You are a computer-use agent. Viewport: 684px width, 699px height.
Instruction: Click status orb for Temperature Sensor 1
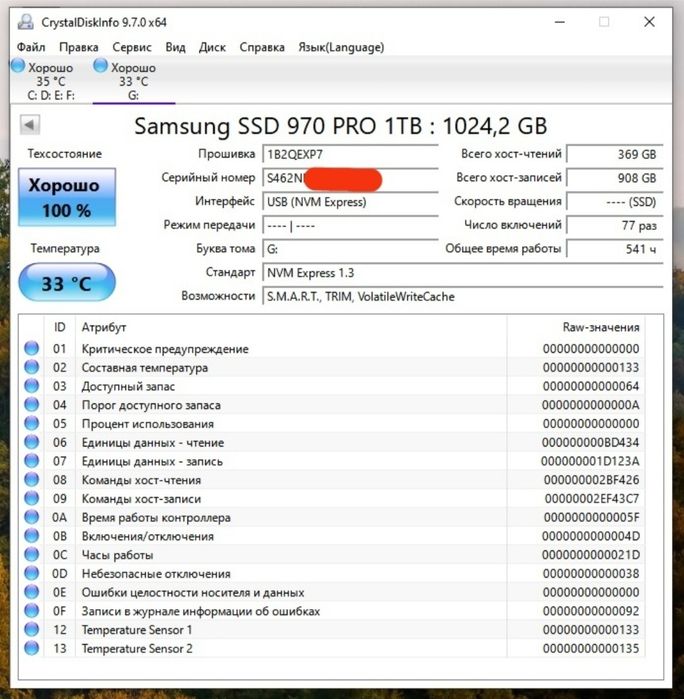(x=32, y=629)
